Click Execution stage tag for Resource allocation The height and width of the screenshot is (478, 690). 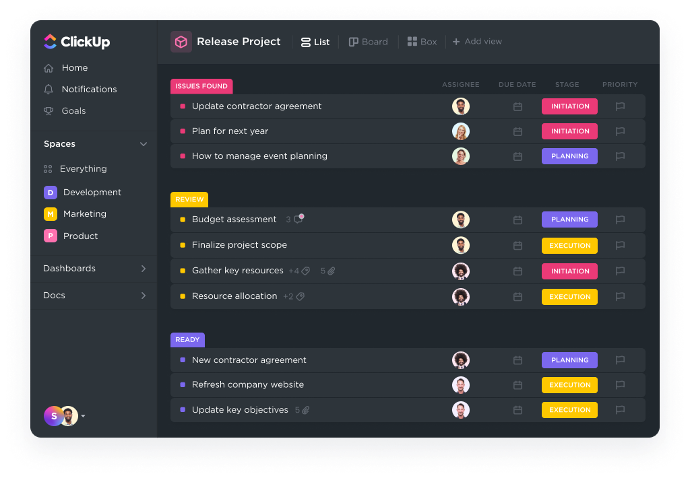tap(569, 296)
